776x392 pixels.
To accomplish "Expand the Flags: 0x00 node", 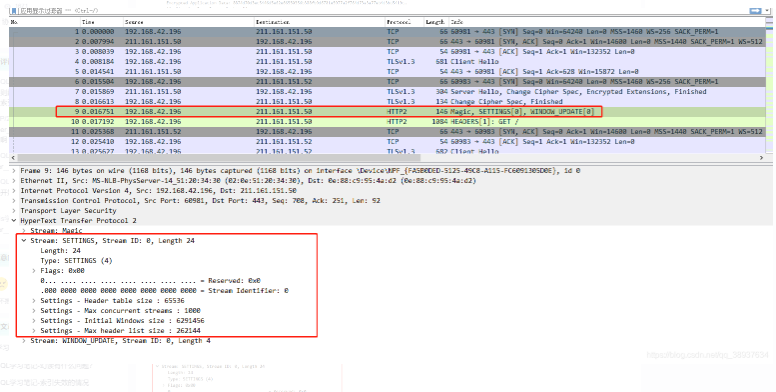I will 34,271.
